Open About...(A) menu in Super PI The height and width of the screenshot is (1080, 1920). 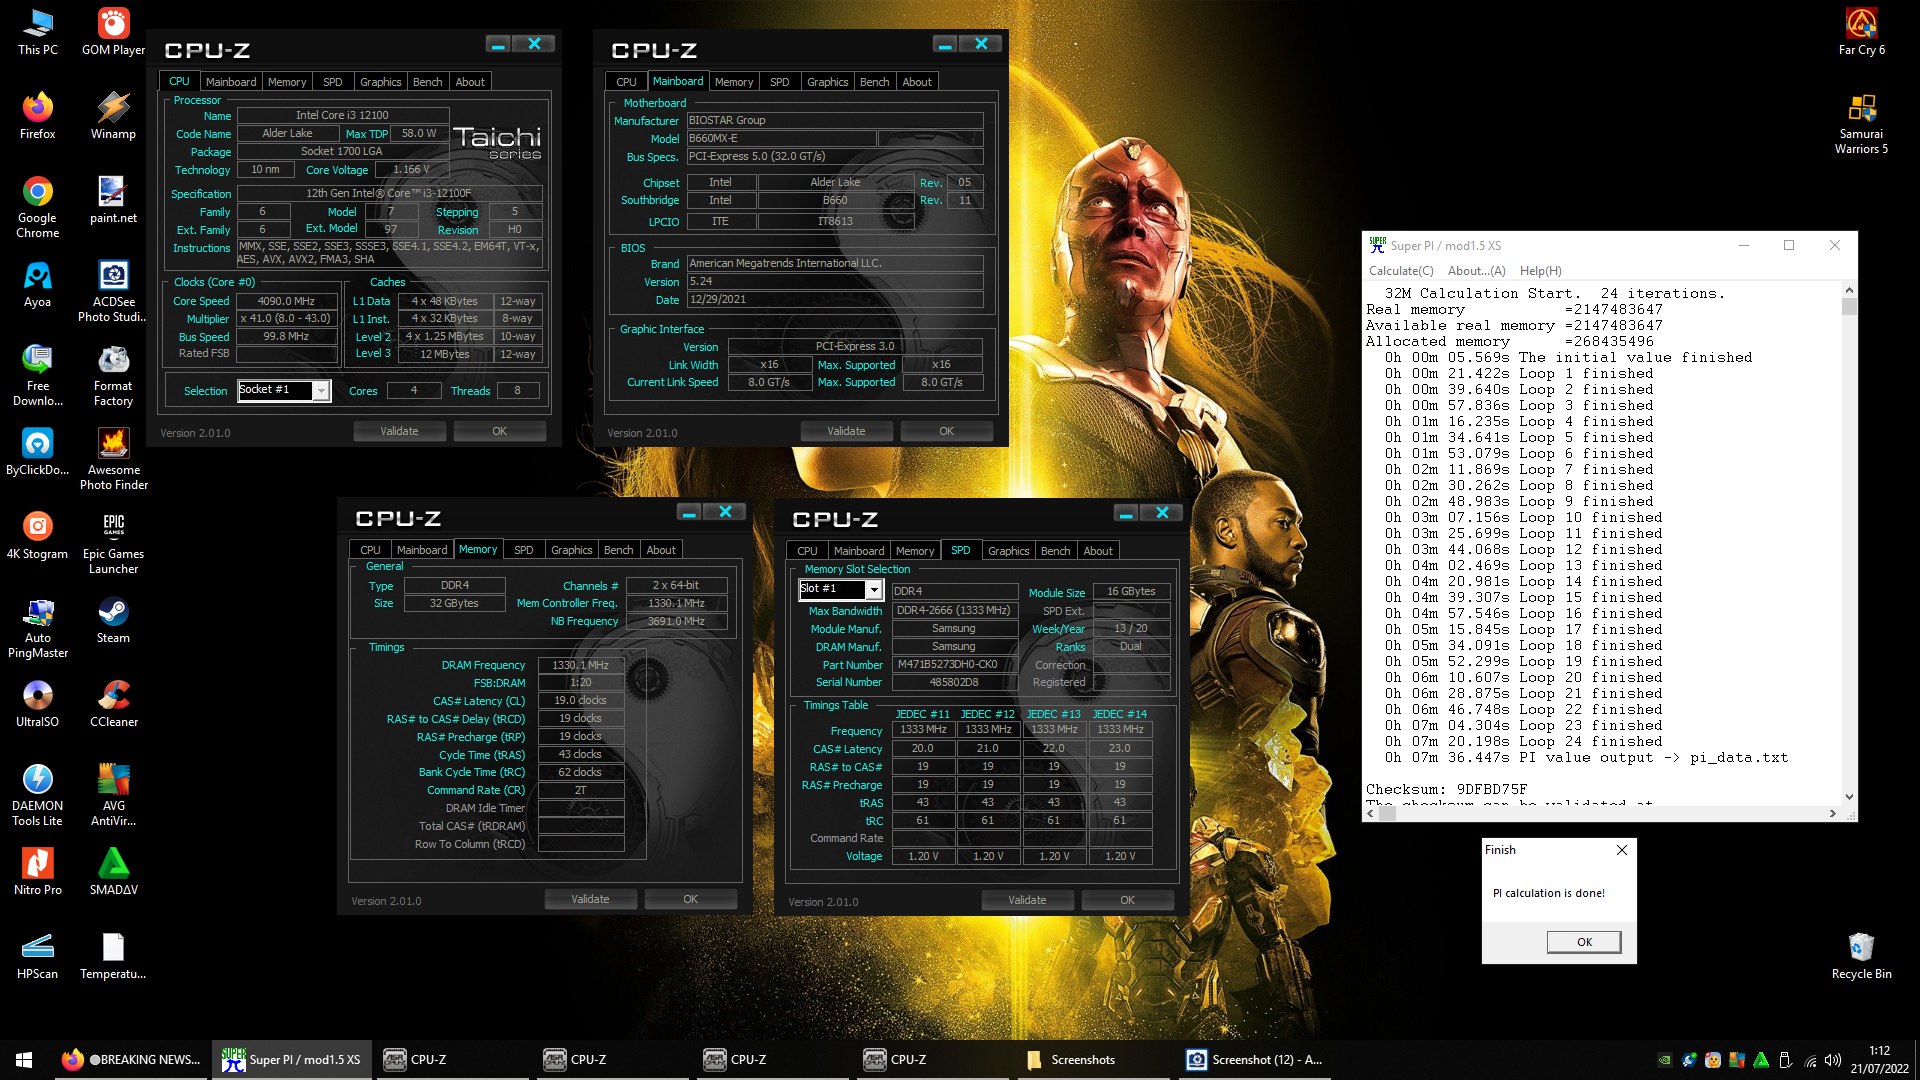click(1476, 271)
